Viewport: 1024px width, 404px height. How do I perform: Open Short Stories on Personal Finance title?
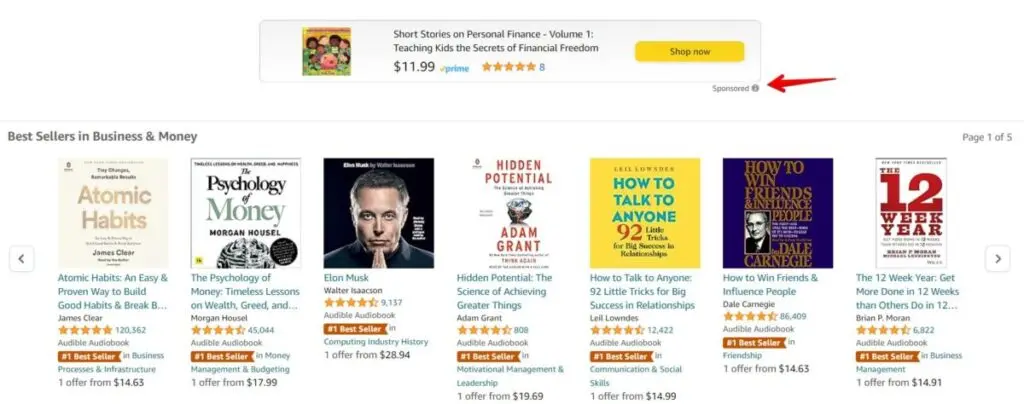point(495,40)
